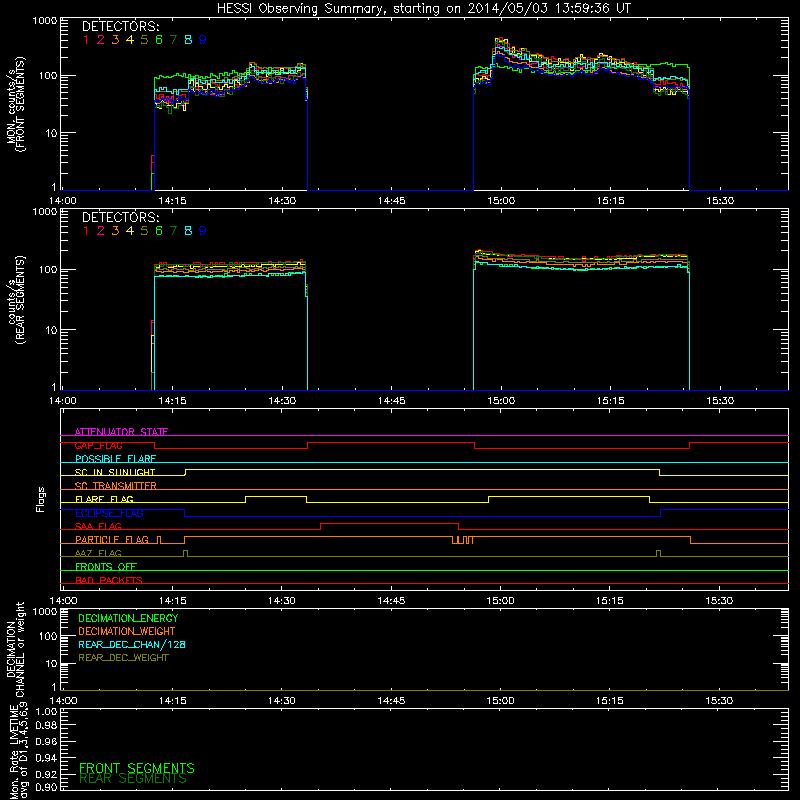Click the 14:45 tick under rear segments plot
This screenshot has width=800, height=800.
(392, 401)
